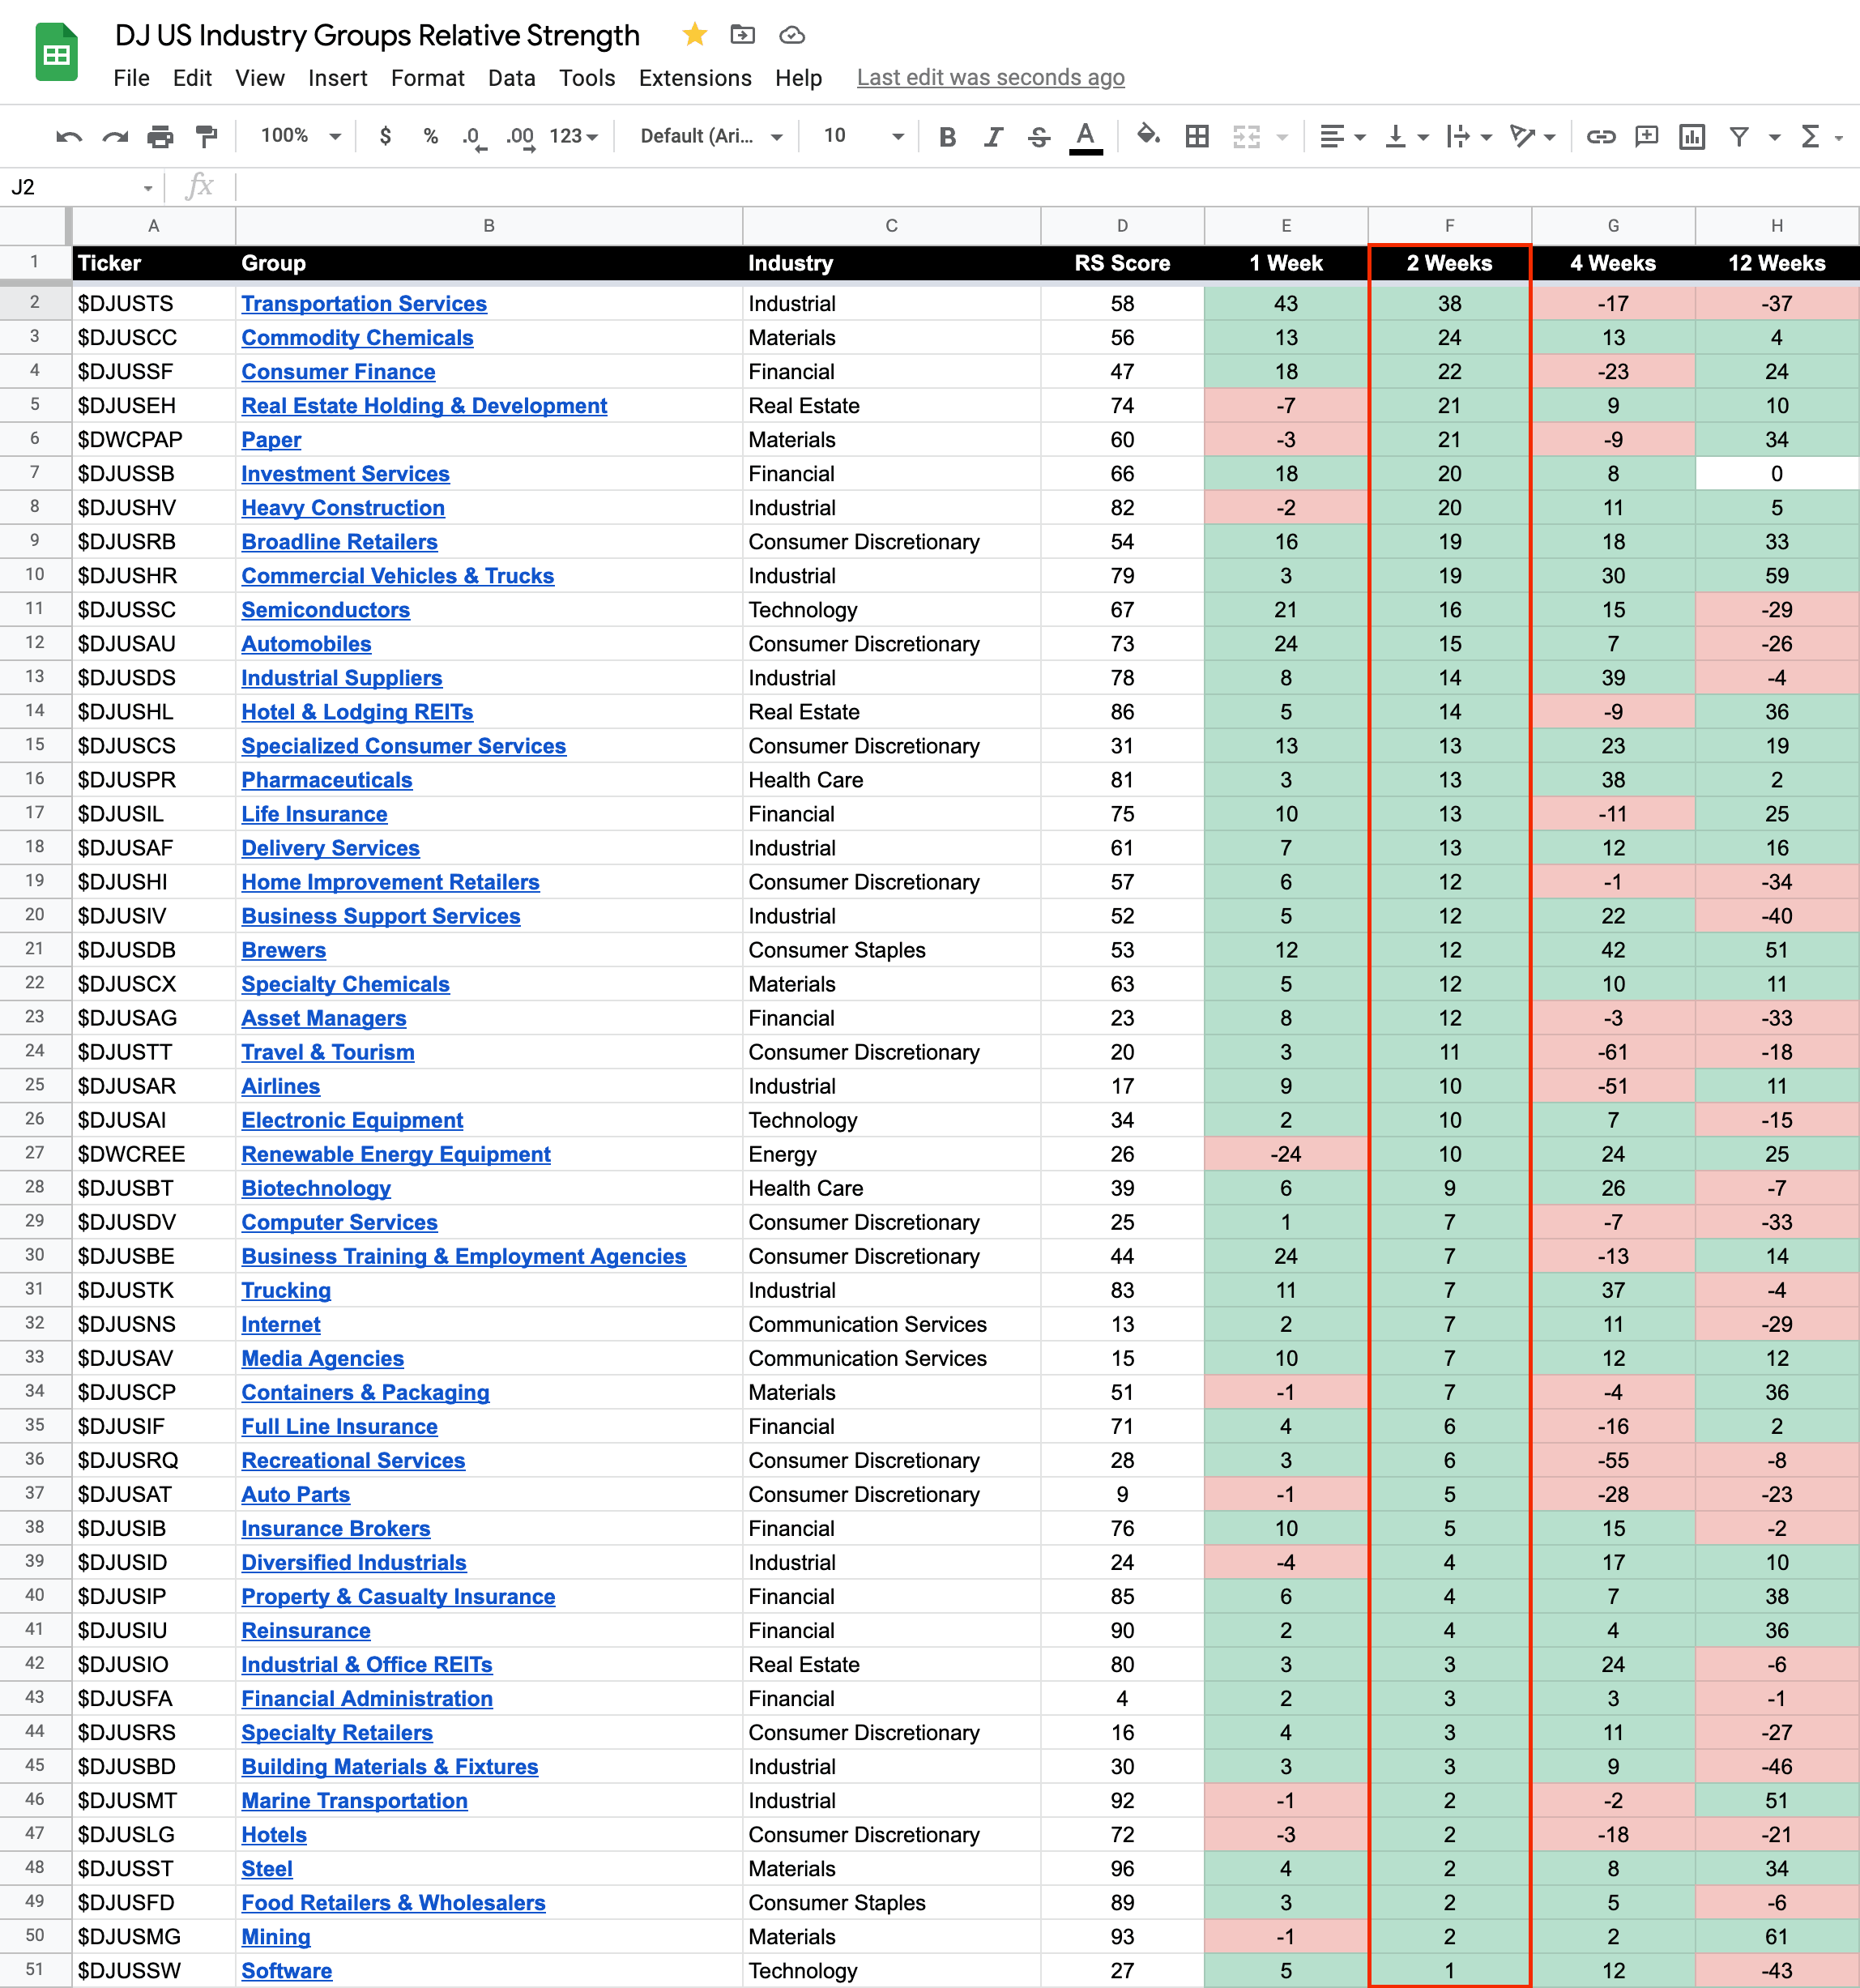Open the Hotel & Lodging REITs link
Screen dimensions: 1860x1988
(357, 712)
